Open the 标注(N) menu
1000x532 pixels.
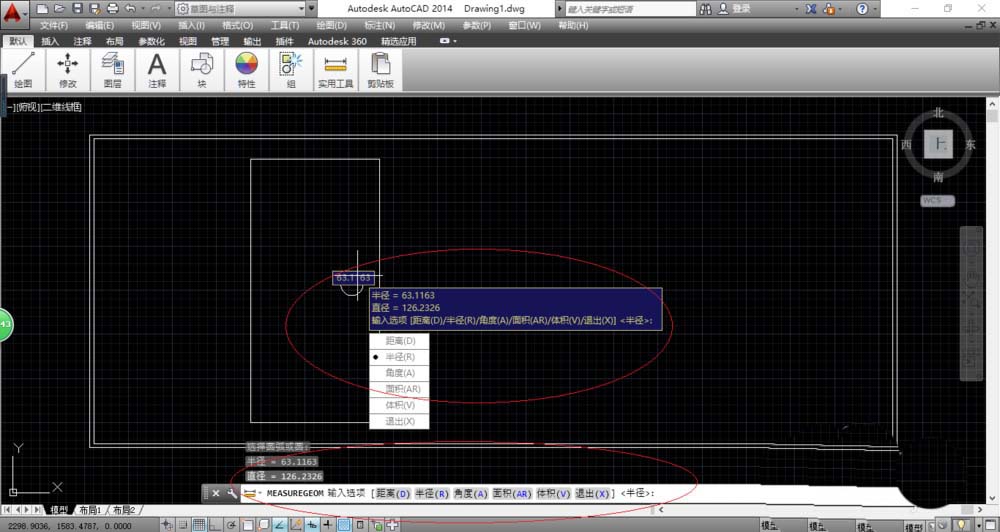coord(379,26)
